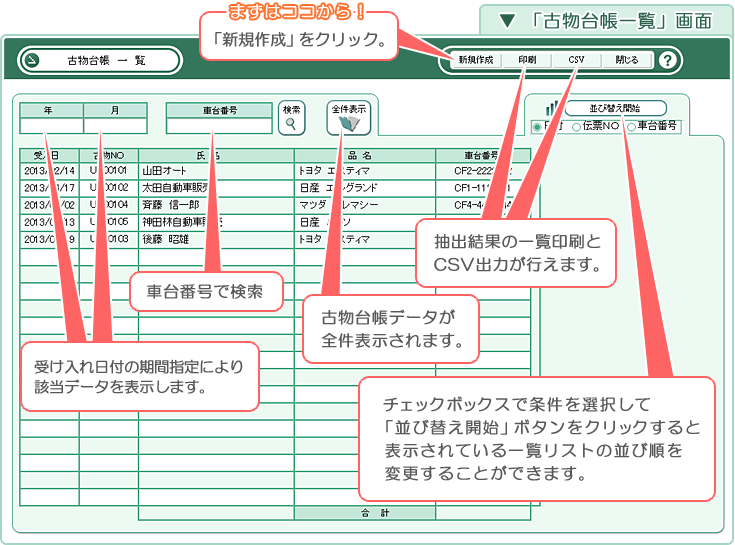Click the 車台番号 table column header
Screen dimensions: 735x545
tap(483, 156)
